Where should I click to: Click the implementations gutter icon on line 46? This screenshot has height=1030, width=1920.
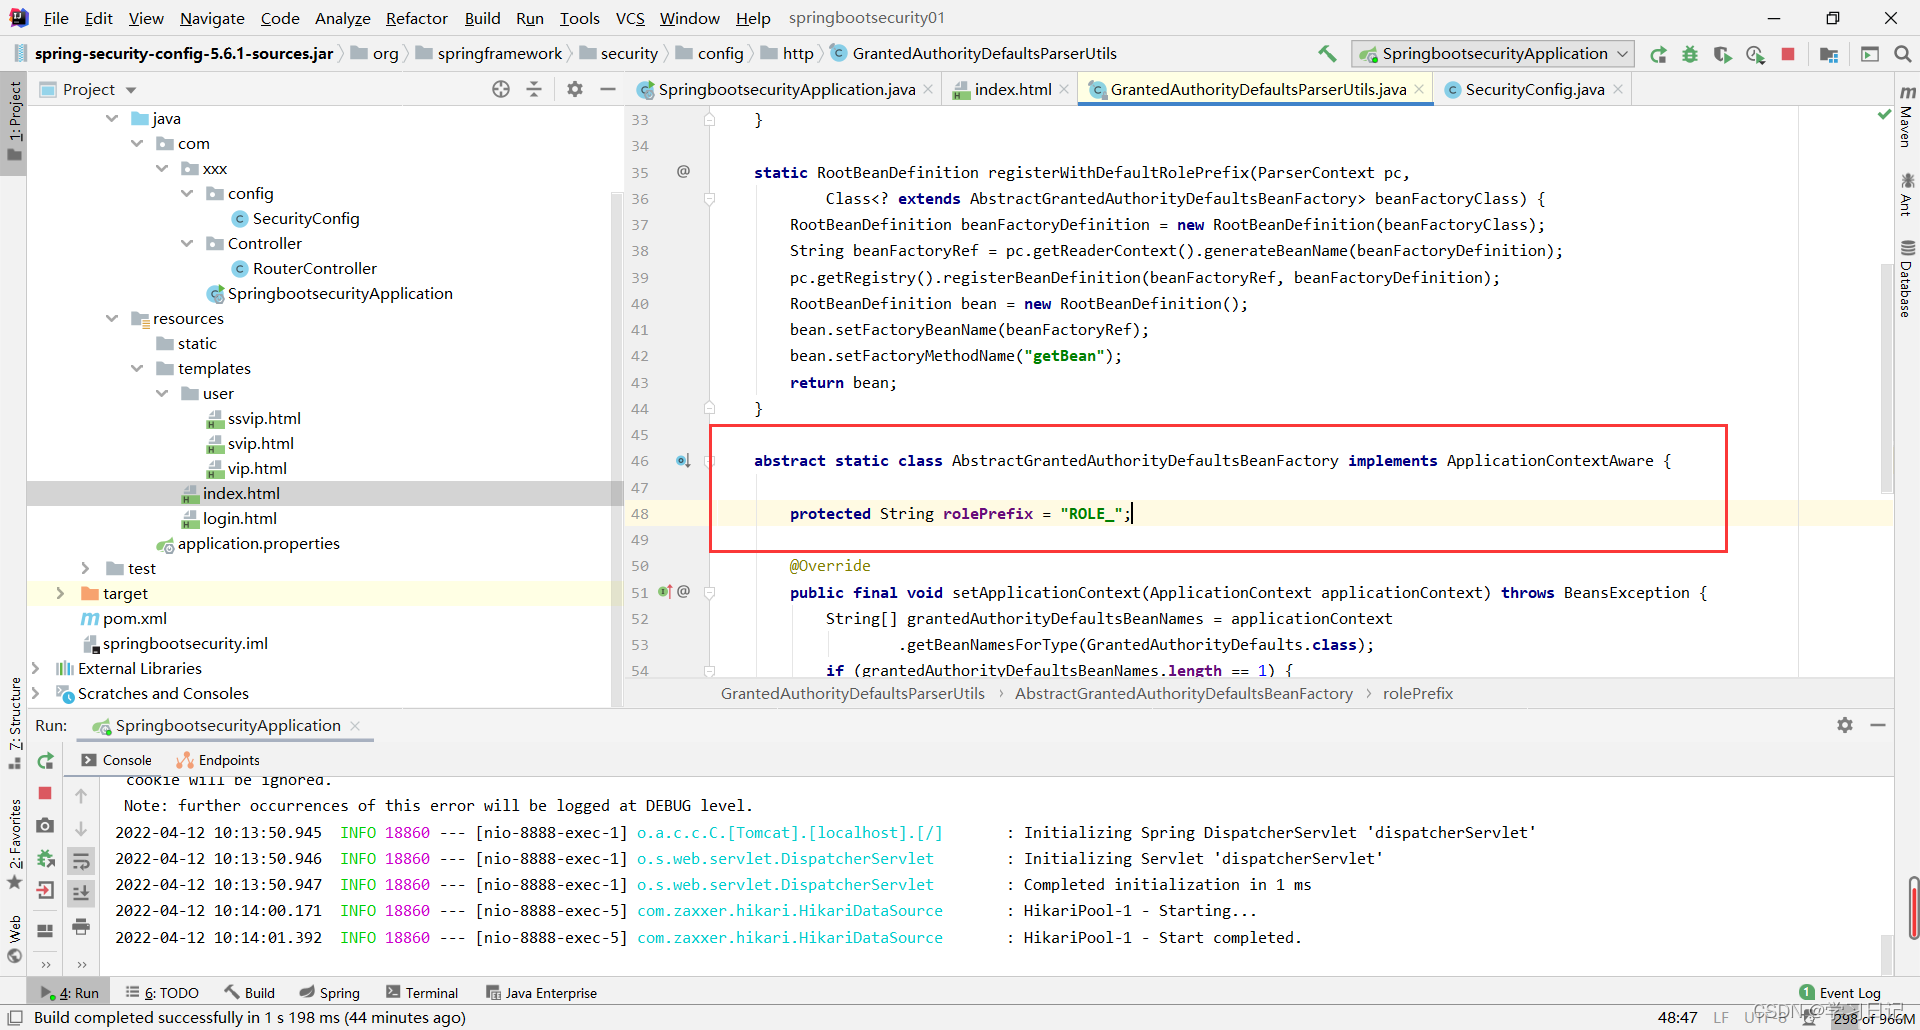tap(683, 461)
